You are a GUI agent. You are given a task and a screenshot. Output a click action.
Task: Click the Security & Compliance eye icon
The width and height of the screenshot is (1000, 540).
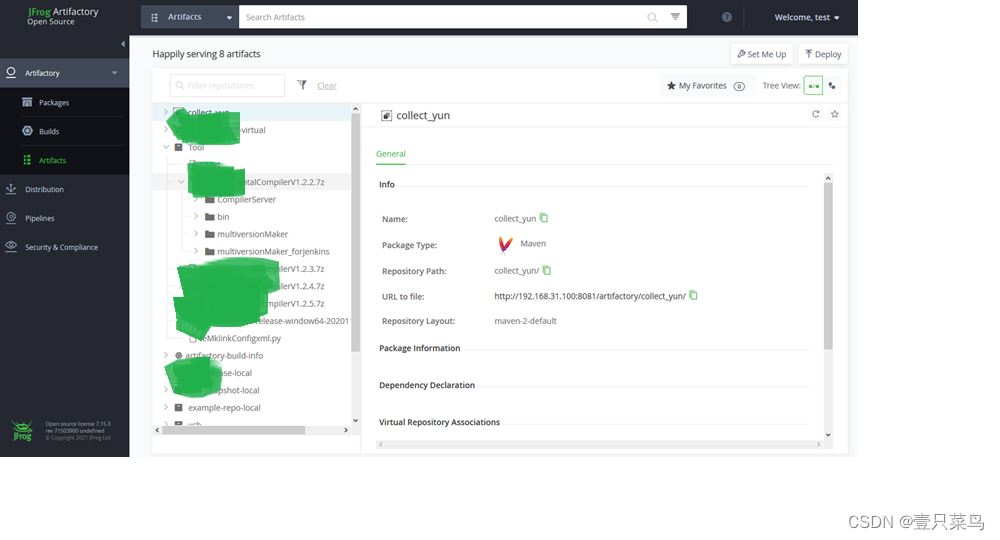click(11, 246)
